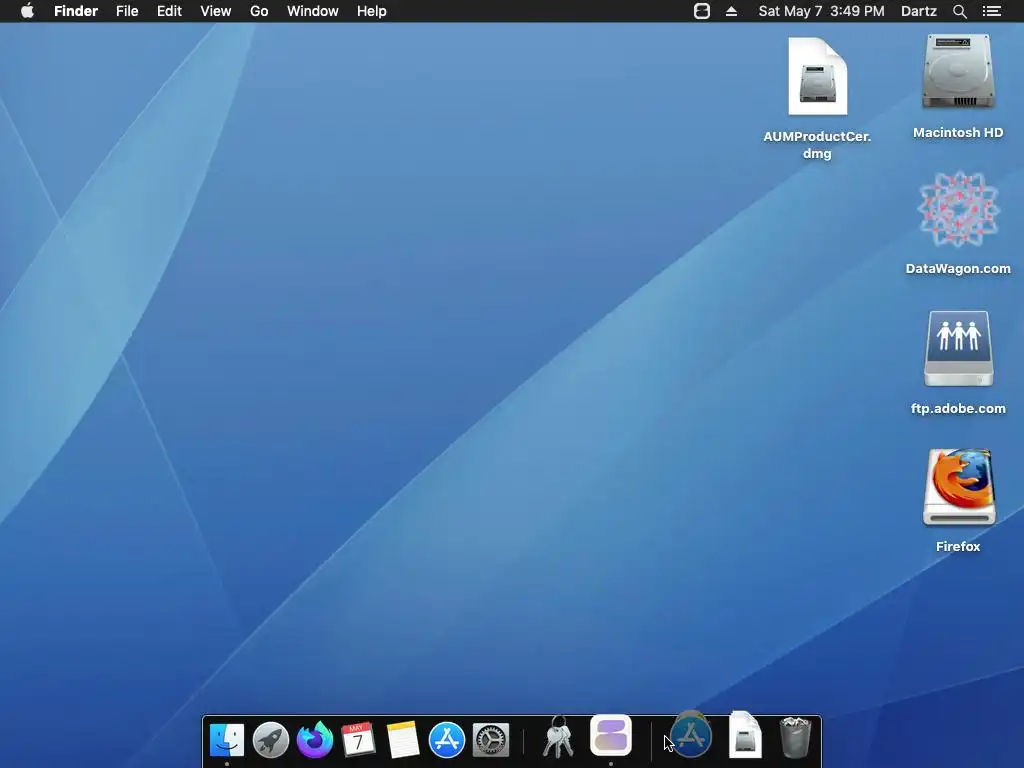1024x768 pixels.
Task: Click the date and time in menu bar
Action: 821,11
